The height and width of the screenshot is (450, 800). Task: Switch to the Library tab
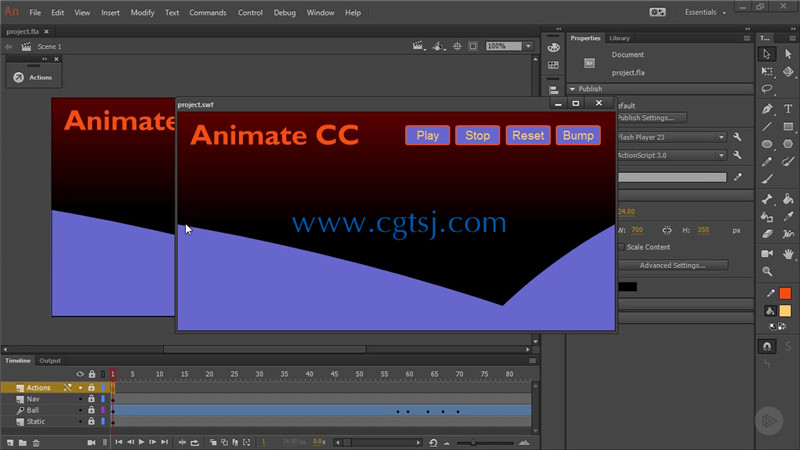pos(619,38)
